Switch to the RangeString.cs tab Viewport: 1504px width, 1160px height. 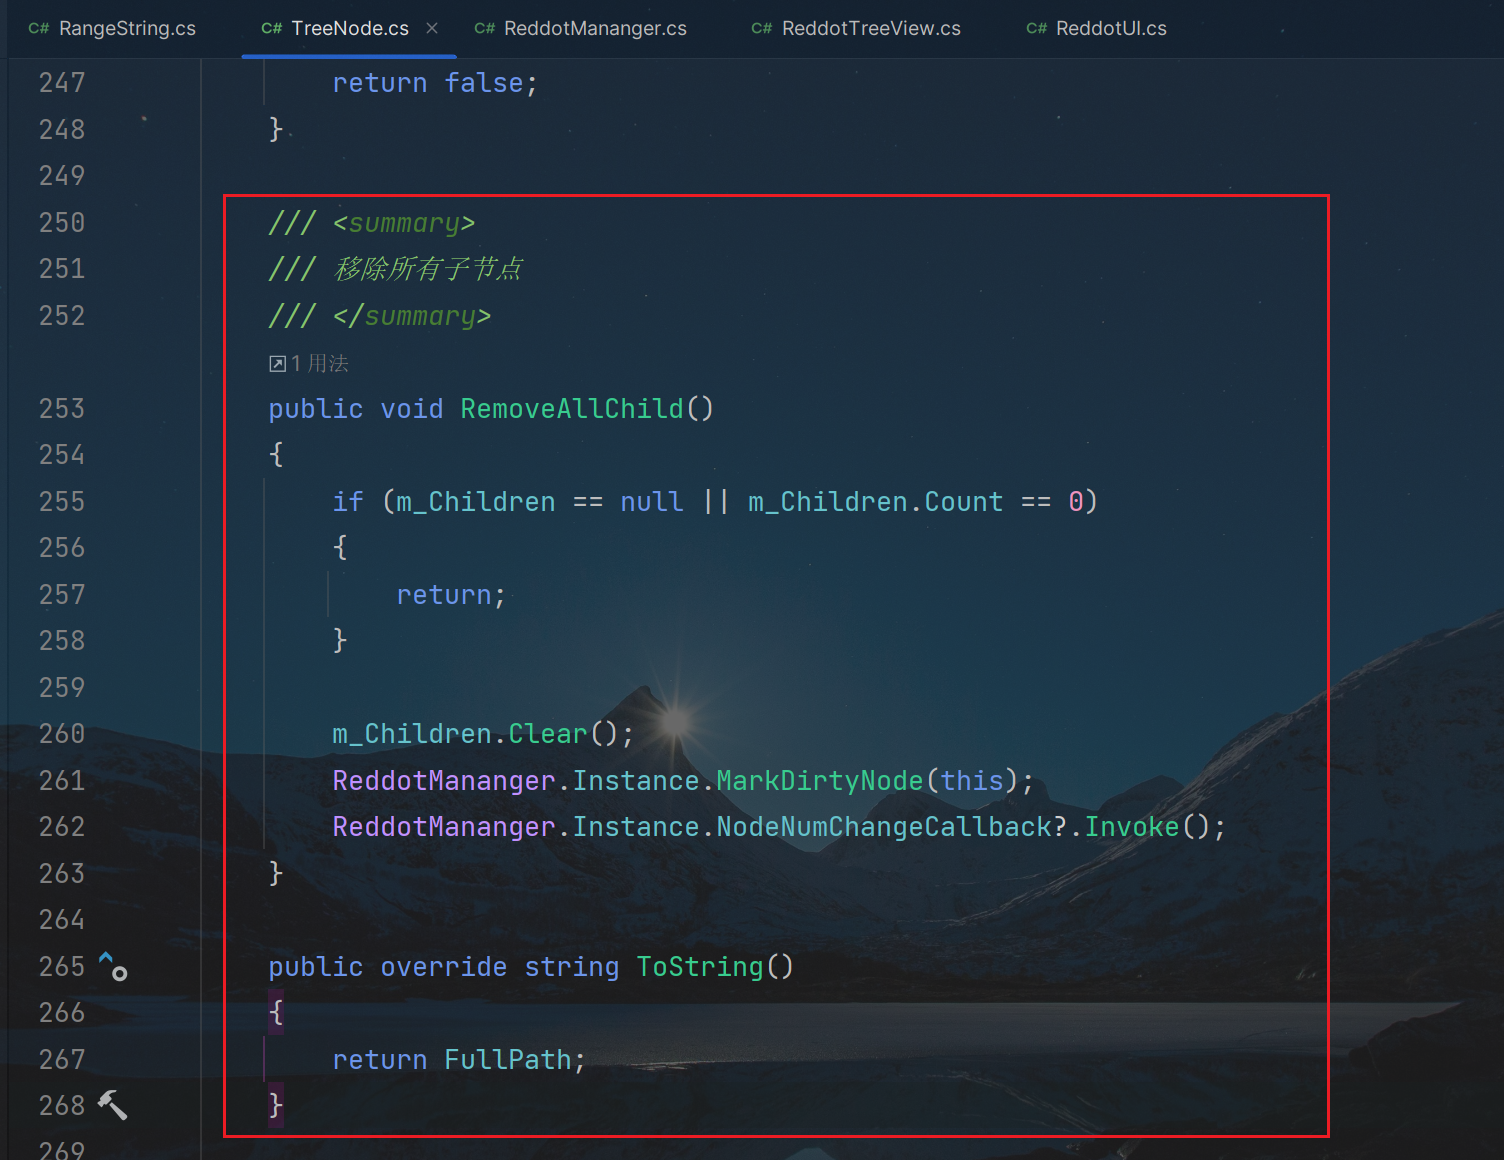[x=112, y=28]
